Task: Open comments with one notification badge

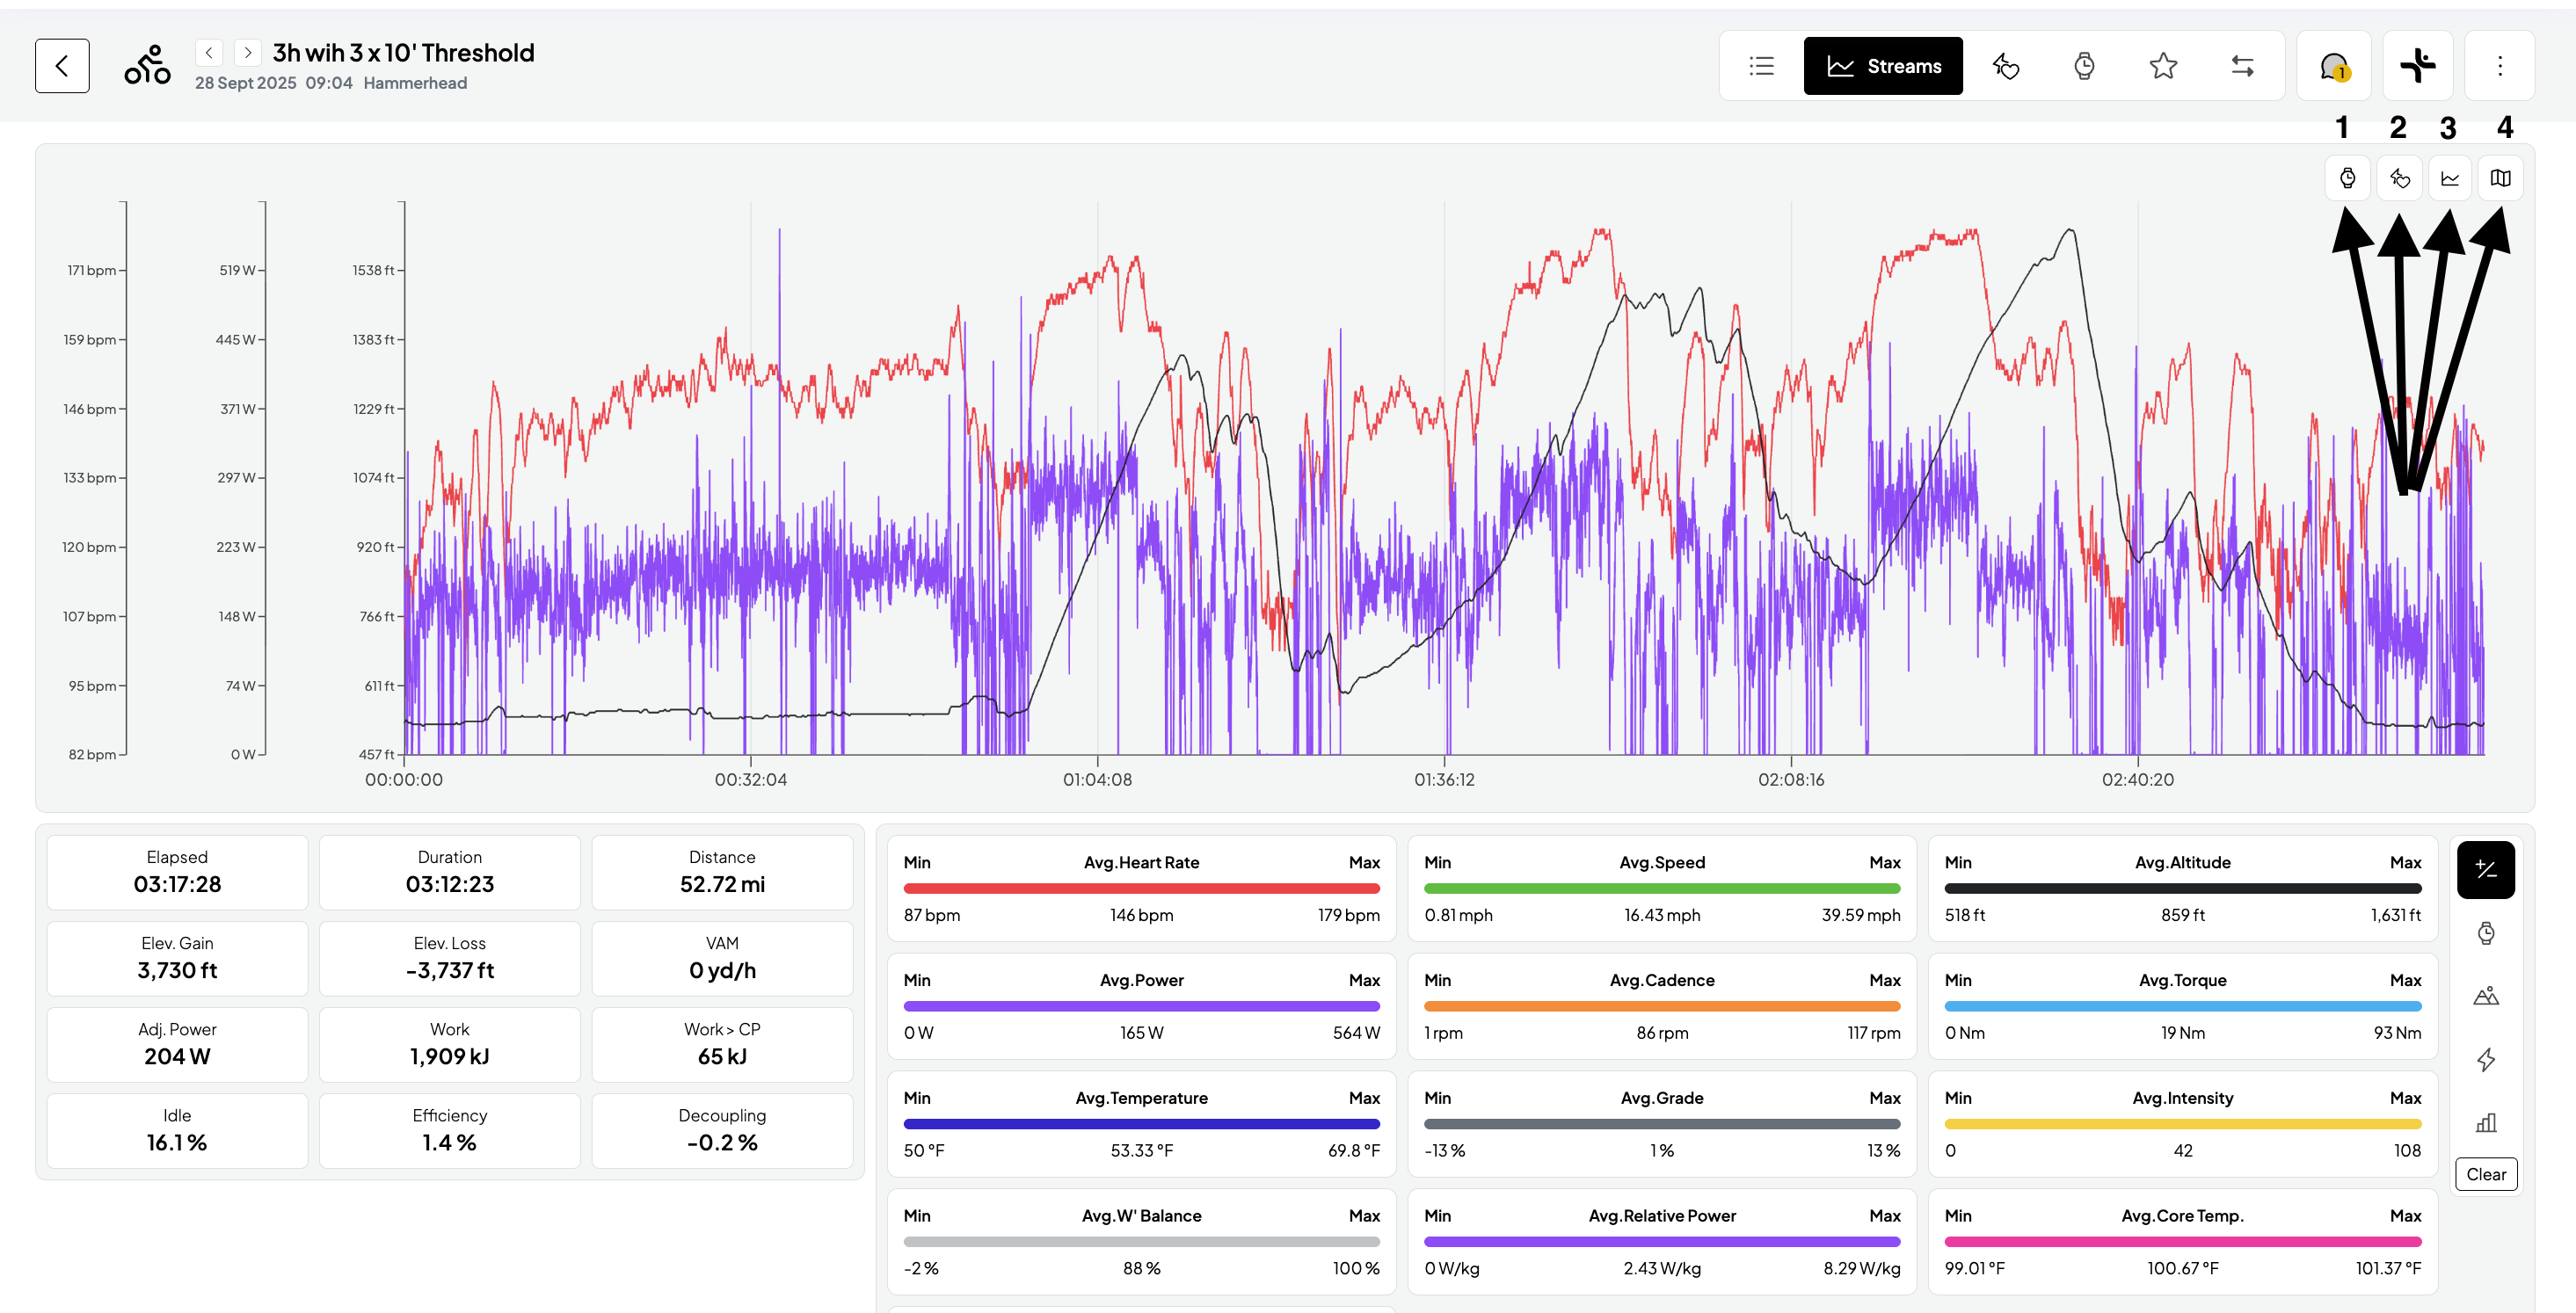Action: point(2333,66)
